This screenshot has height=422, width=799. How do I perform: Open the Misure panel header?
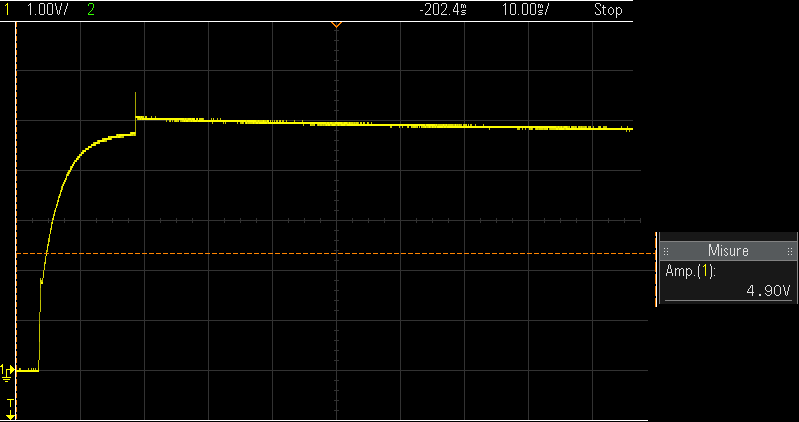tap(728, 251)
